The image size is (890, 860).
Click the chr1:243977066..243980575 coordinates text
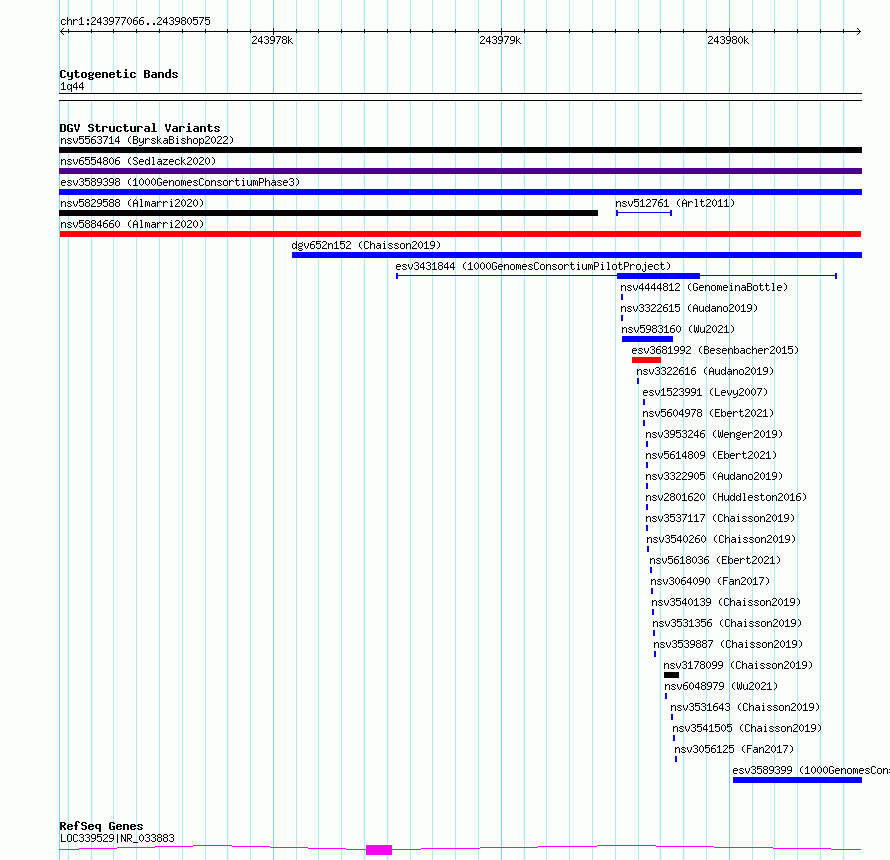pos(136,21)
